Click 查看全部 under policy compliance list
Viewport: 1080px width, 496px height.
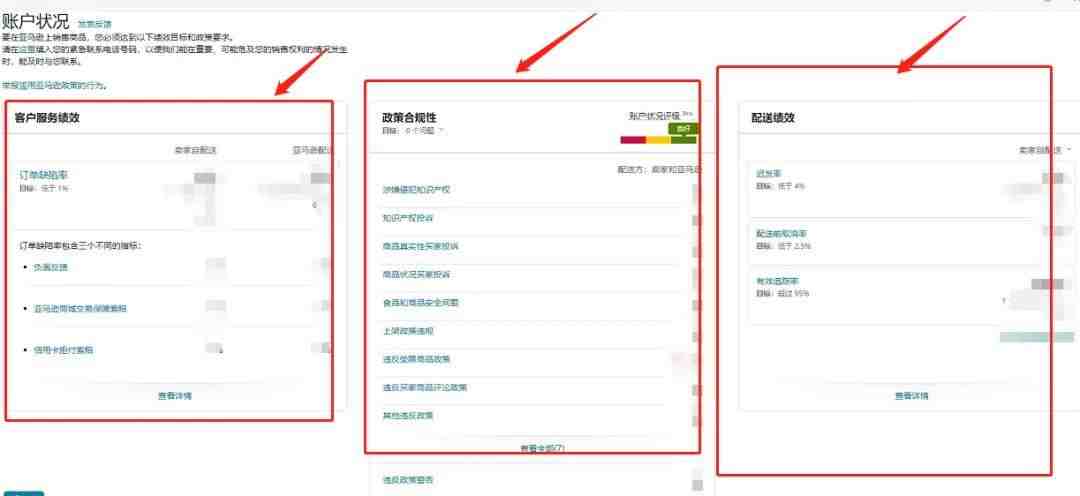pyautogui.click(x=542, y=448)
